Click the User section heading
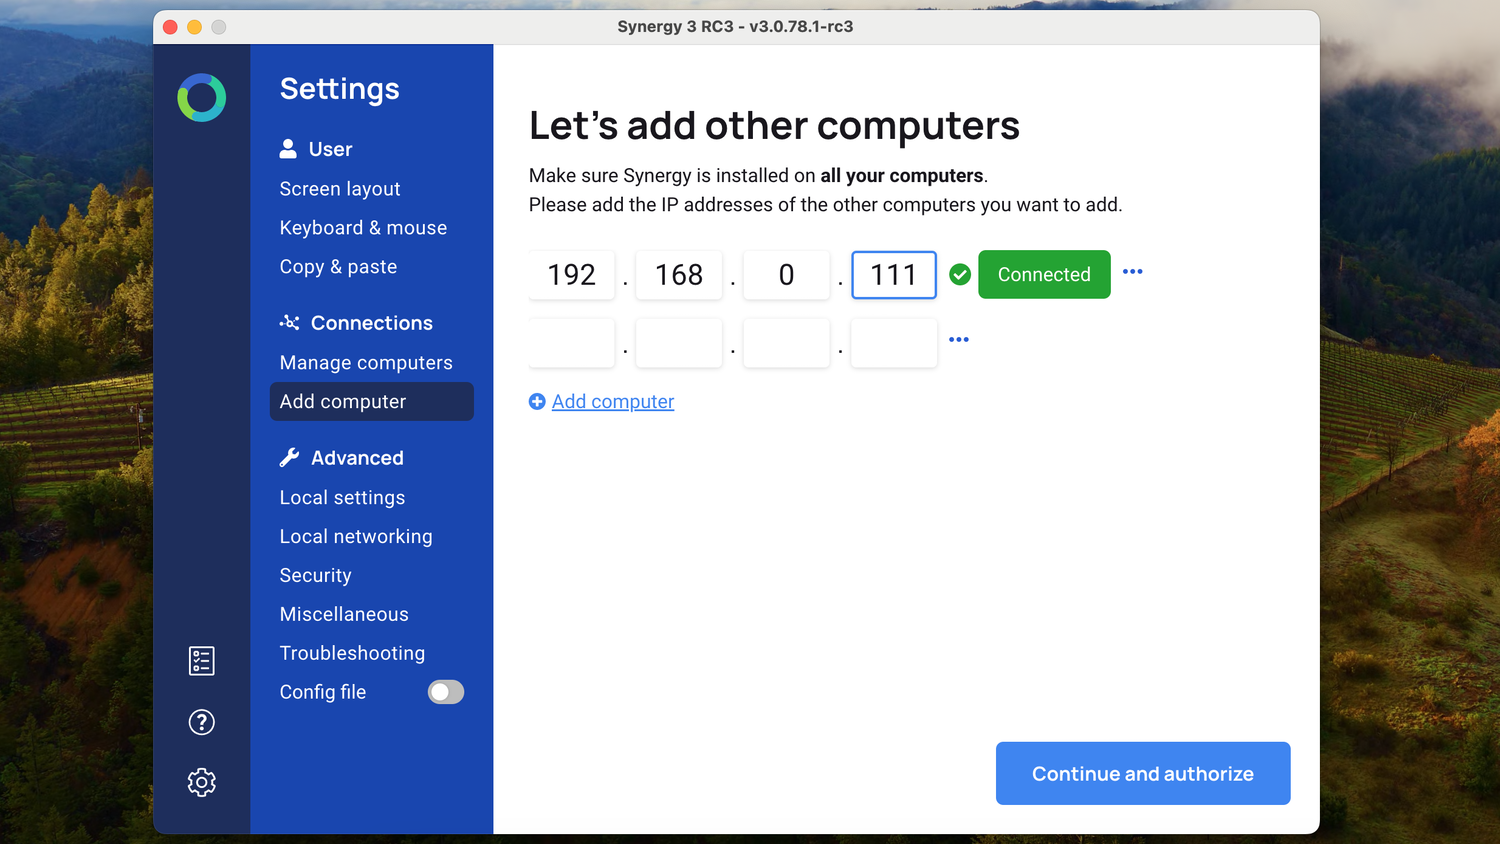Viewport: 1500px width, 844px height. pos(330,149)
